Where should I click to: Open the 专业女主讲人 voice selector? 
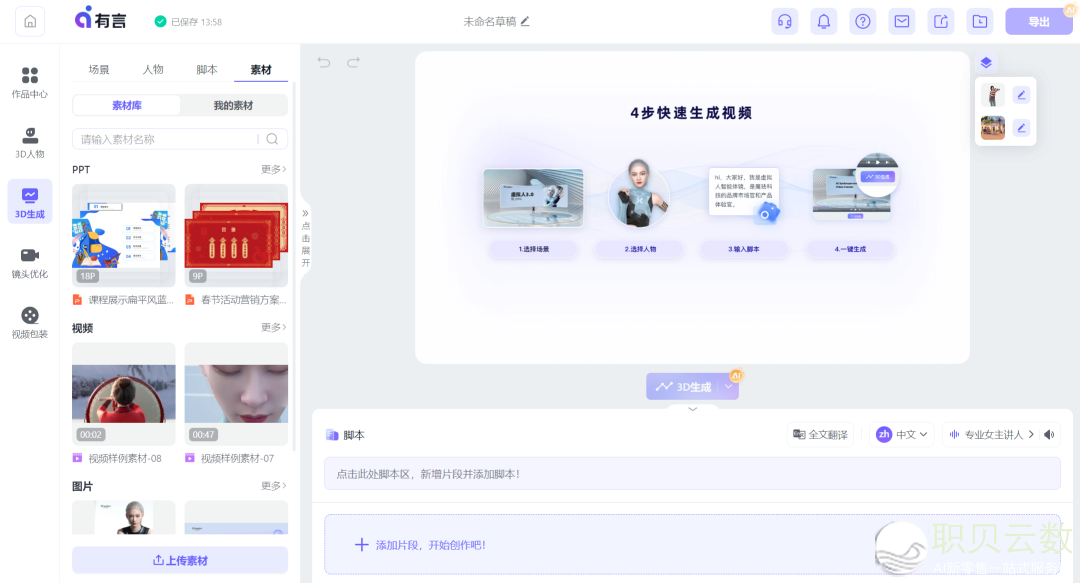click(990, 434)
